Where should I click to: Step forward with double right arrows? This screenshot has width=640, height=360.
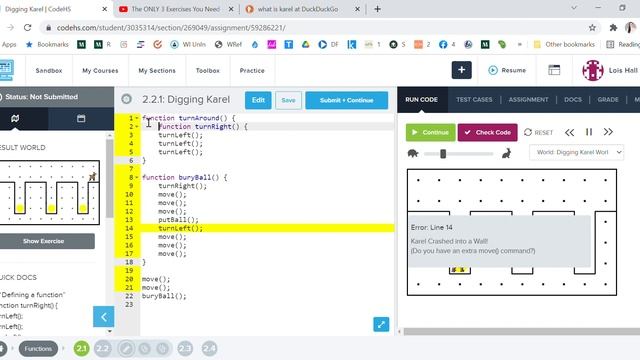(x=608, y=132)
